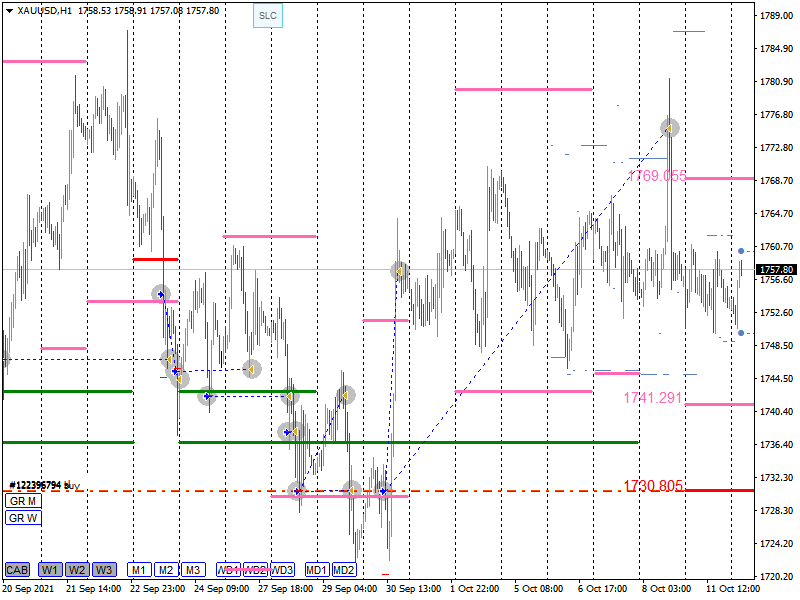The image size is (800, 600).
Task: Click the red 1730.805 level label
Action: [x=653, y=485]
